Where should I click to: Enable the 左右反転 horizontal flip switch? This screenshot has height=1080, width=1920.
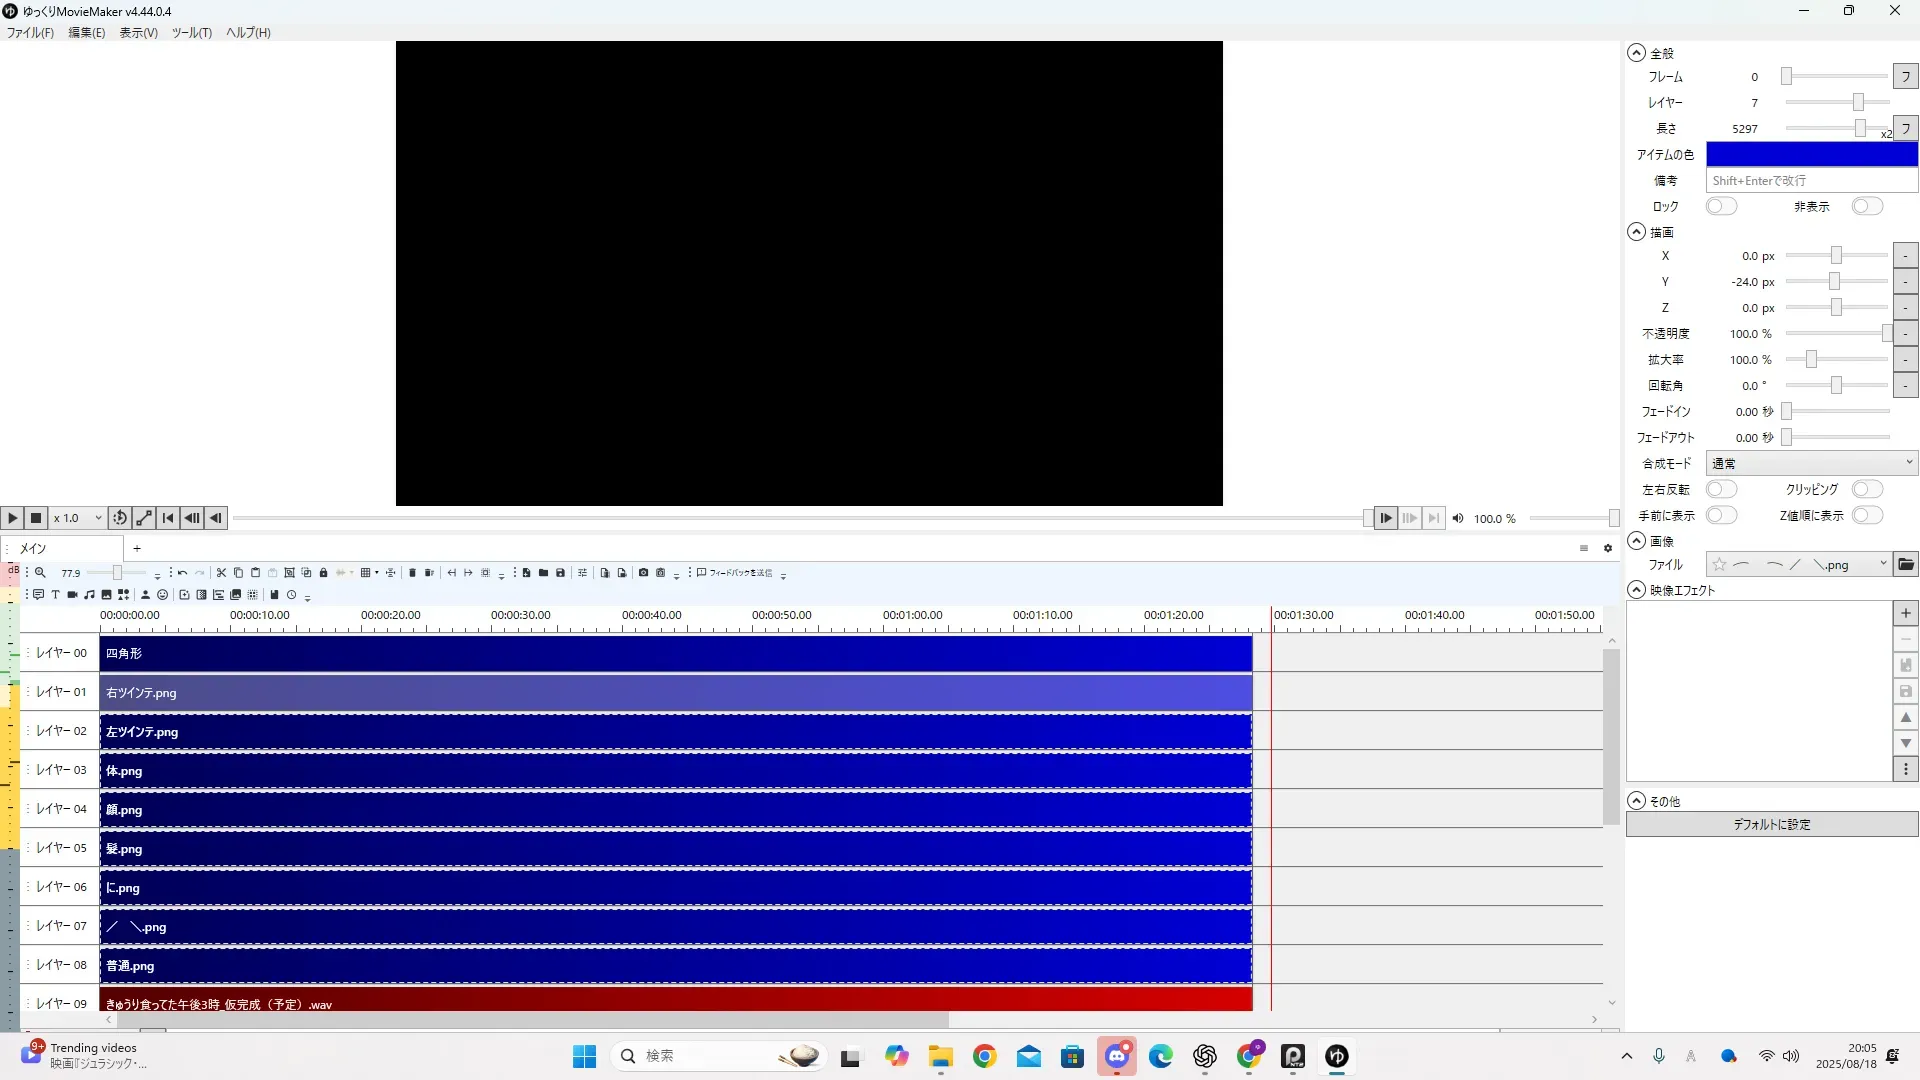tap(1721, 490)
